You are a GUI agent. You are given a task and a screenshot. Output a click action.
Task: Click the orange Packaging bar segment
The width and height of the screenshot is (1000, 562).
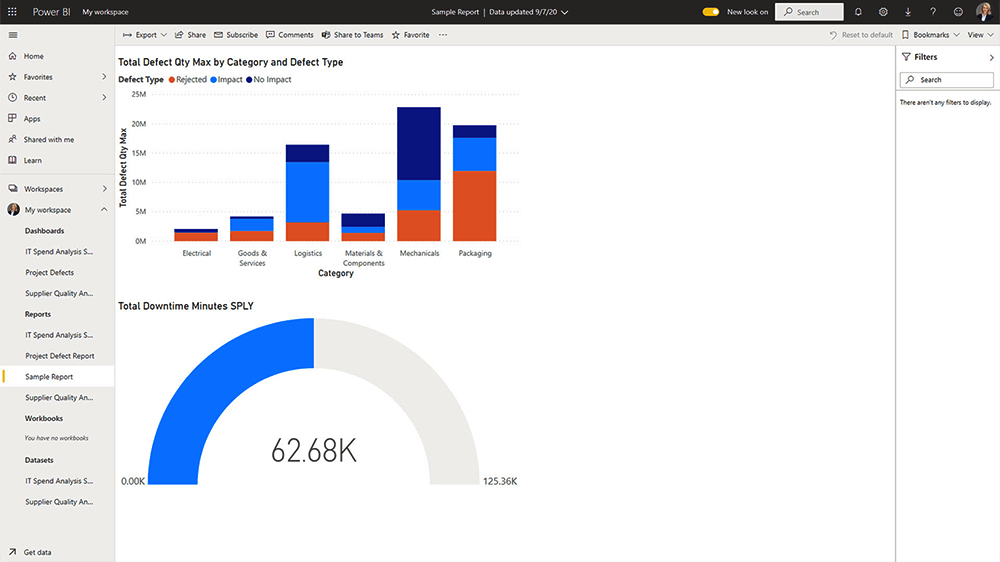[x=474, y=206]
